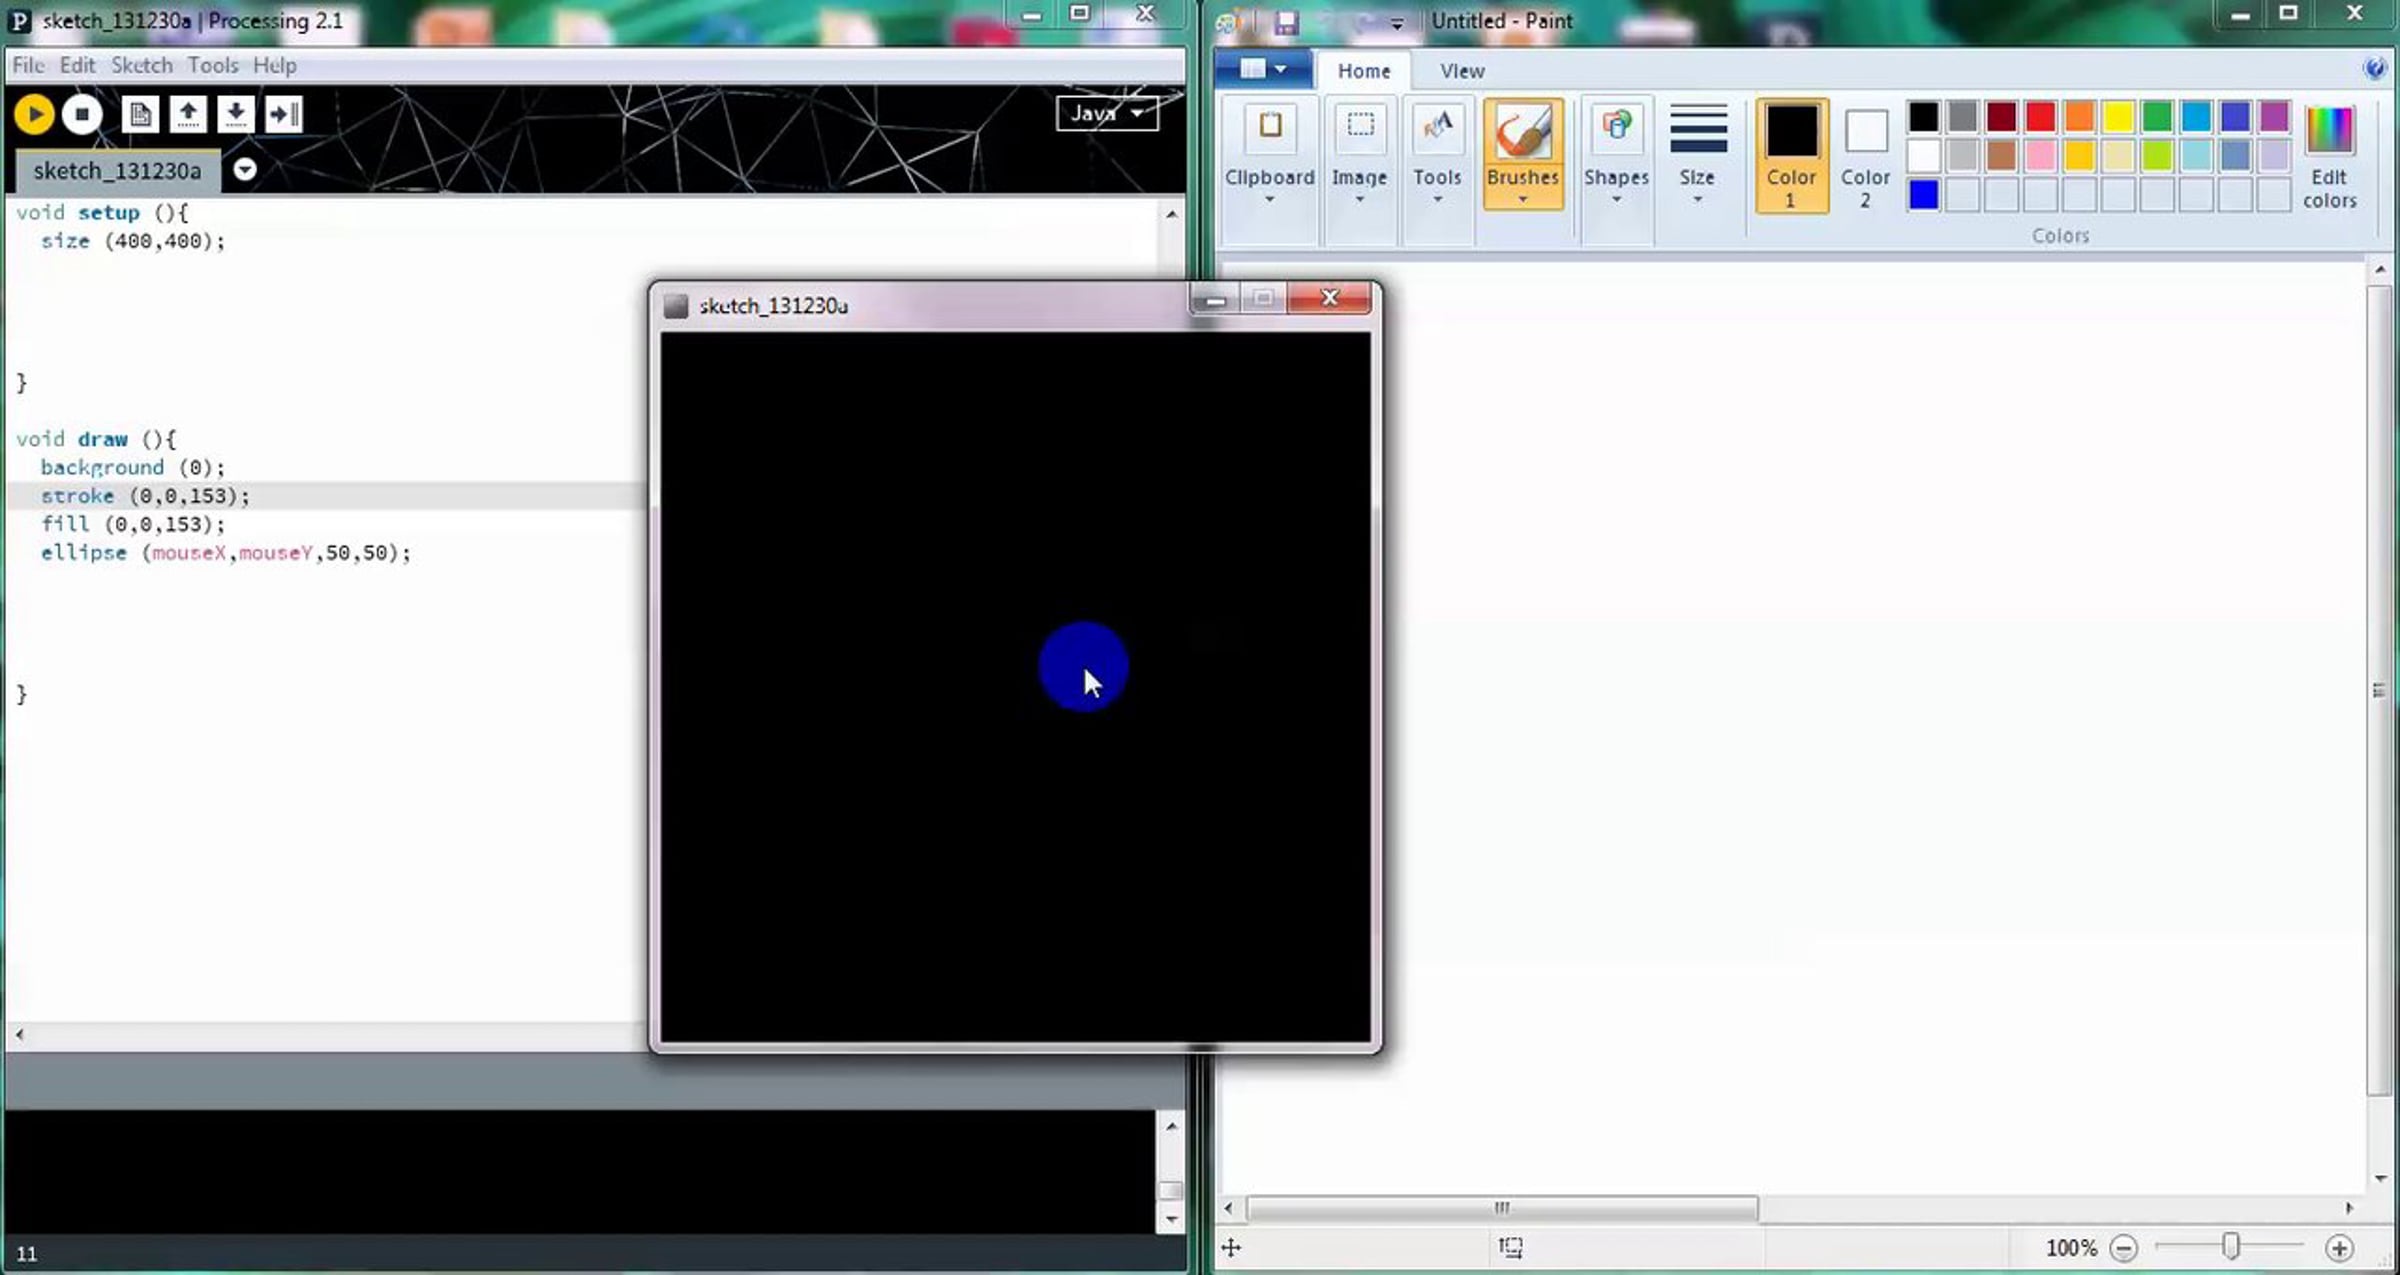
Task: Stop the running Processing sketch
Action: [82, 114]
